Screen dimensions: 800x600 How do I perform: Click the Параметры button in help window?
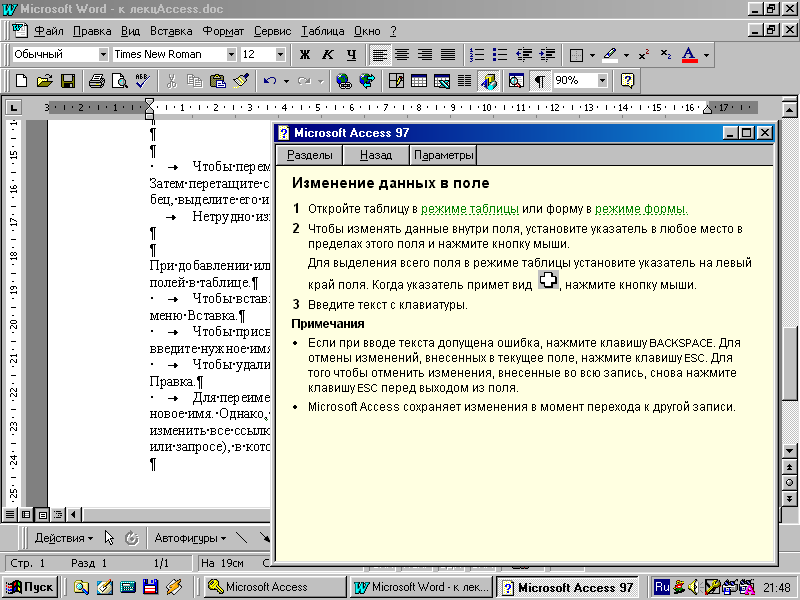pos(443,155)
